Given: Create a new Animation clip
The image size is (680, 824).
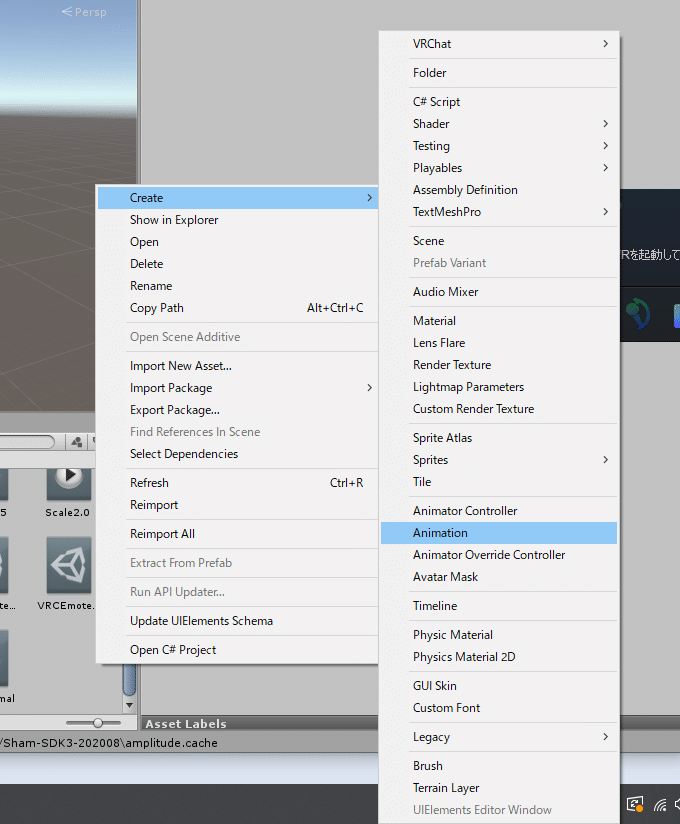Looking at the screenshot, I should (x=499, y=533).
